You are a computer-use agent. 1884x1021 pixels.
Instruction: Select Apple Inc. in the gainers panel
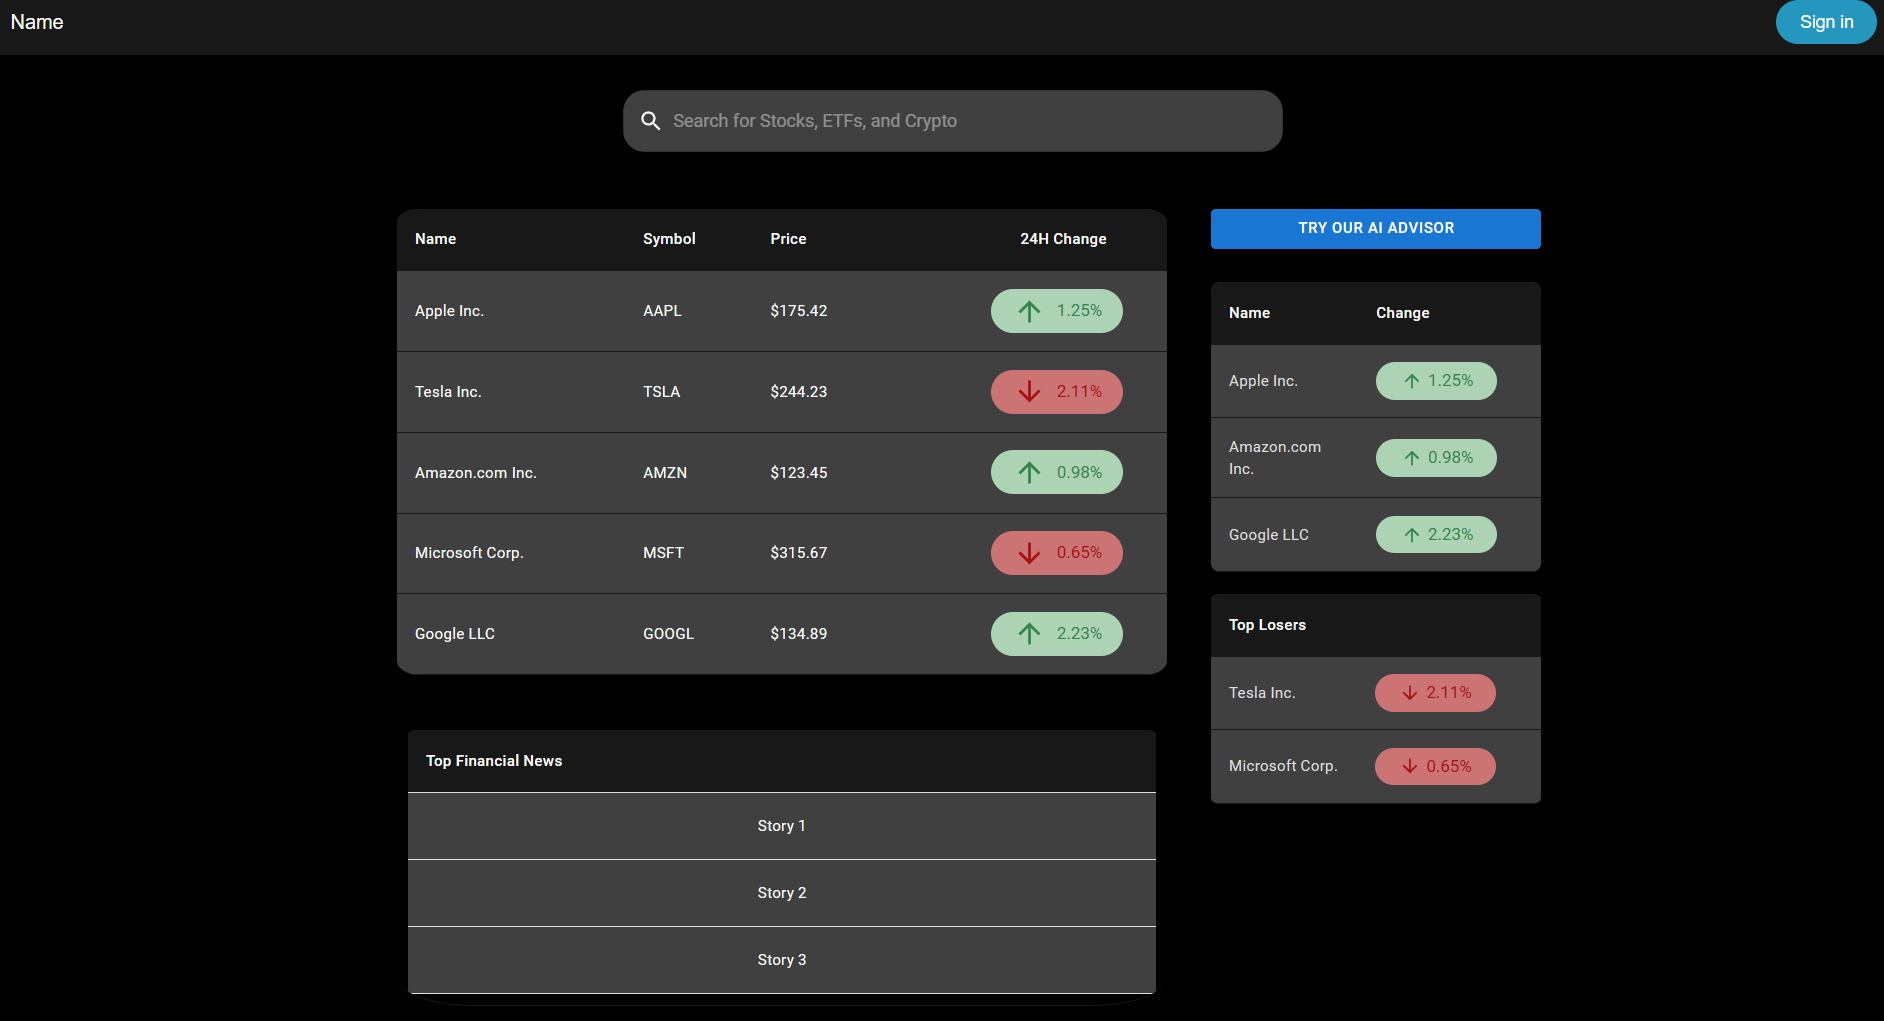point(1263,381)
